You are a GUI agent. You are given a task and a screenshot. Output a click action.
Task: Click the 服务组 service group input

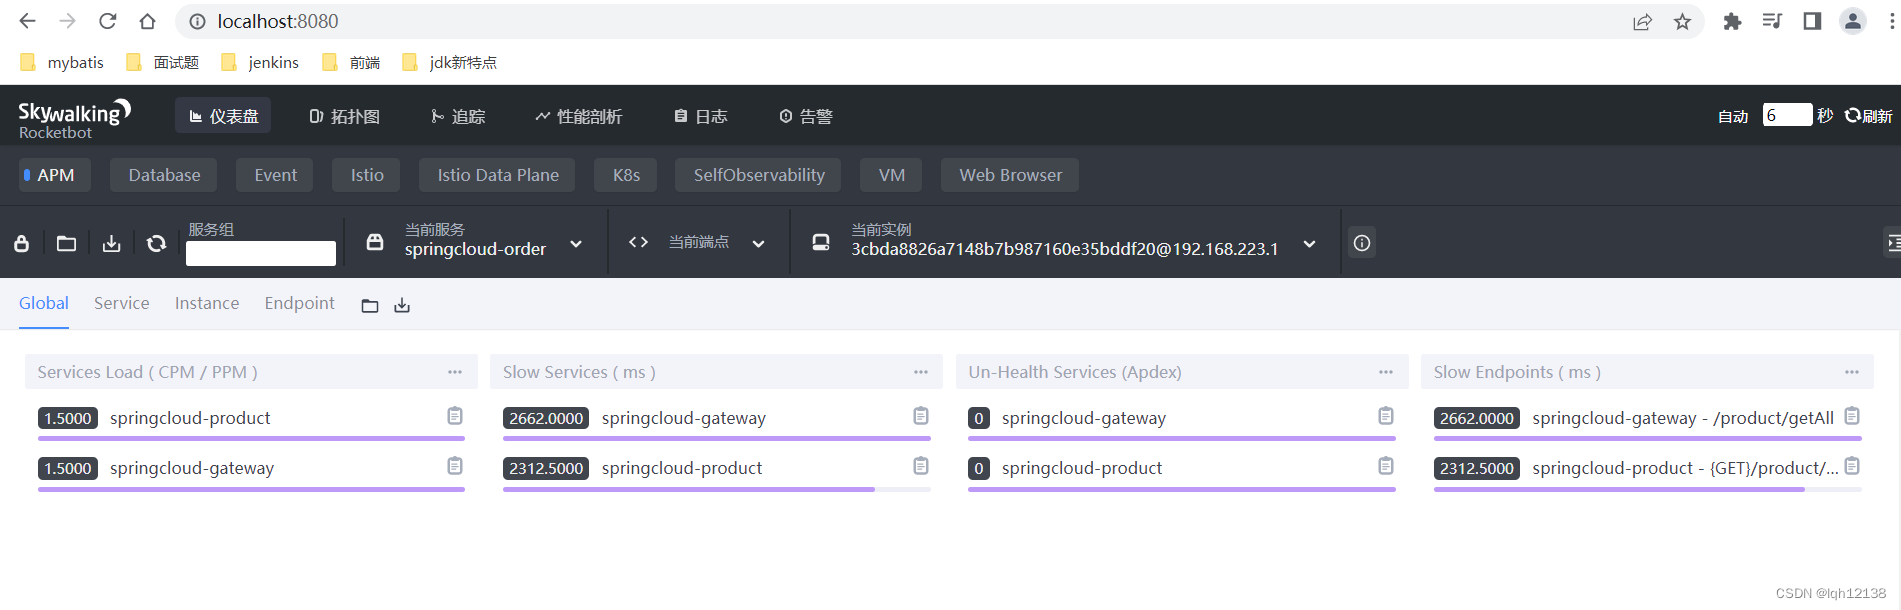tap(261, 253)
